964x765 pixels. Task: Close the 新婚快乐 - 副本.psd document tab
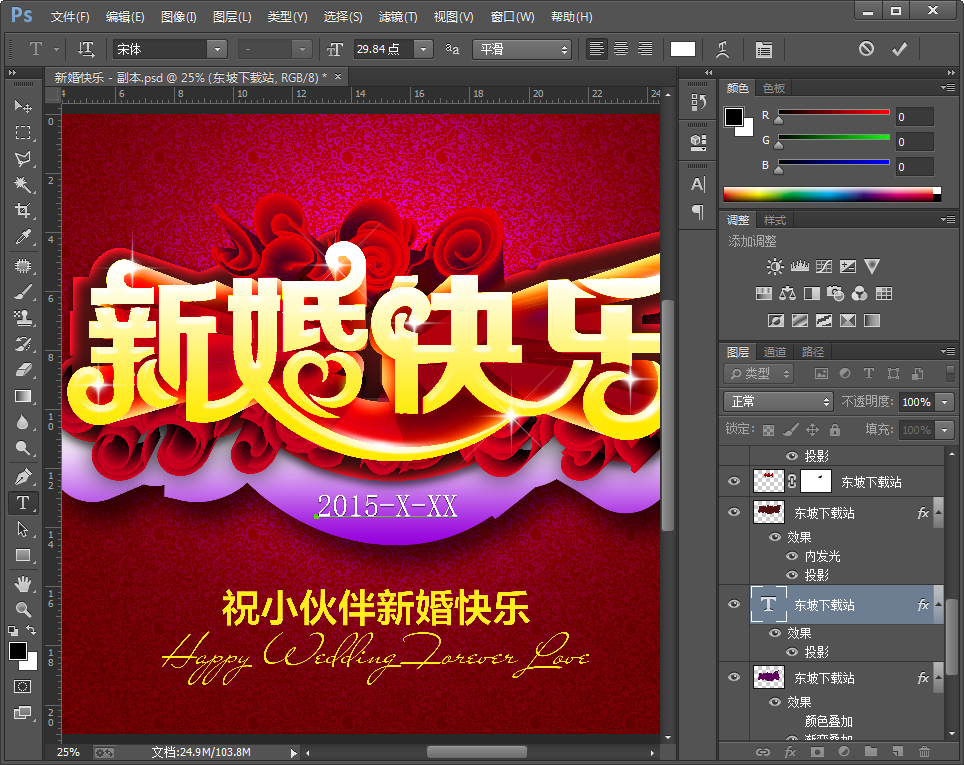click(338, 76)
